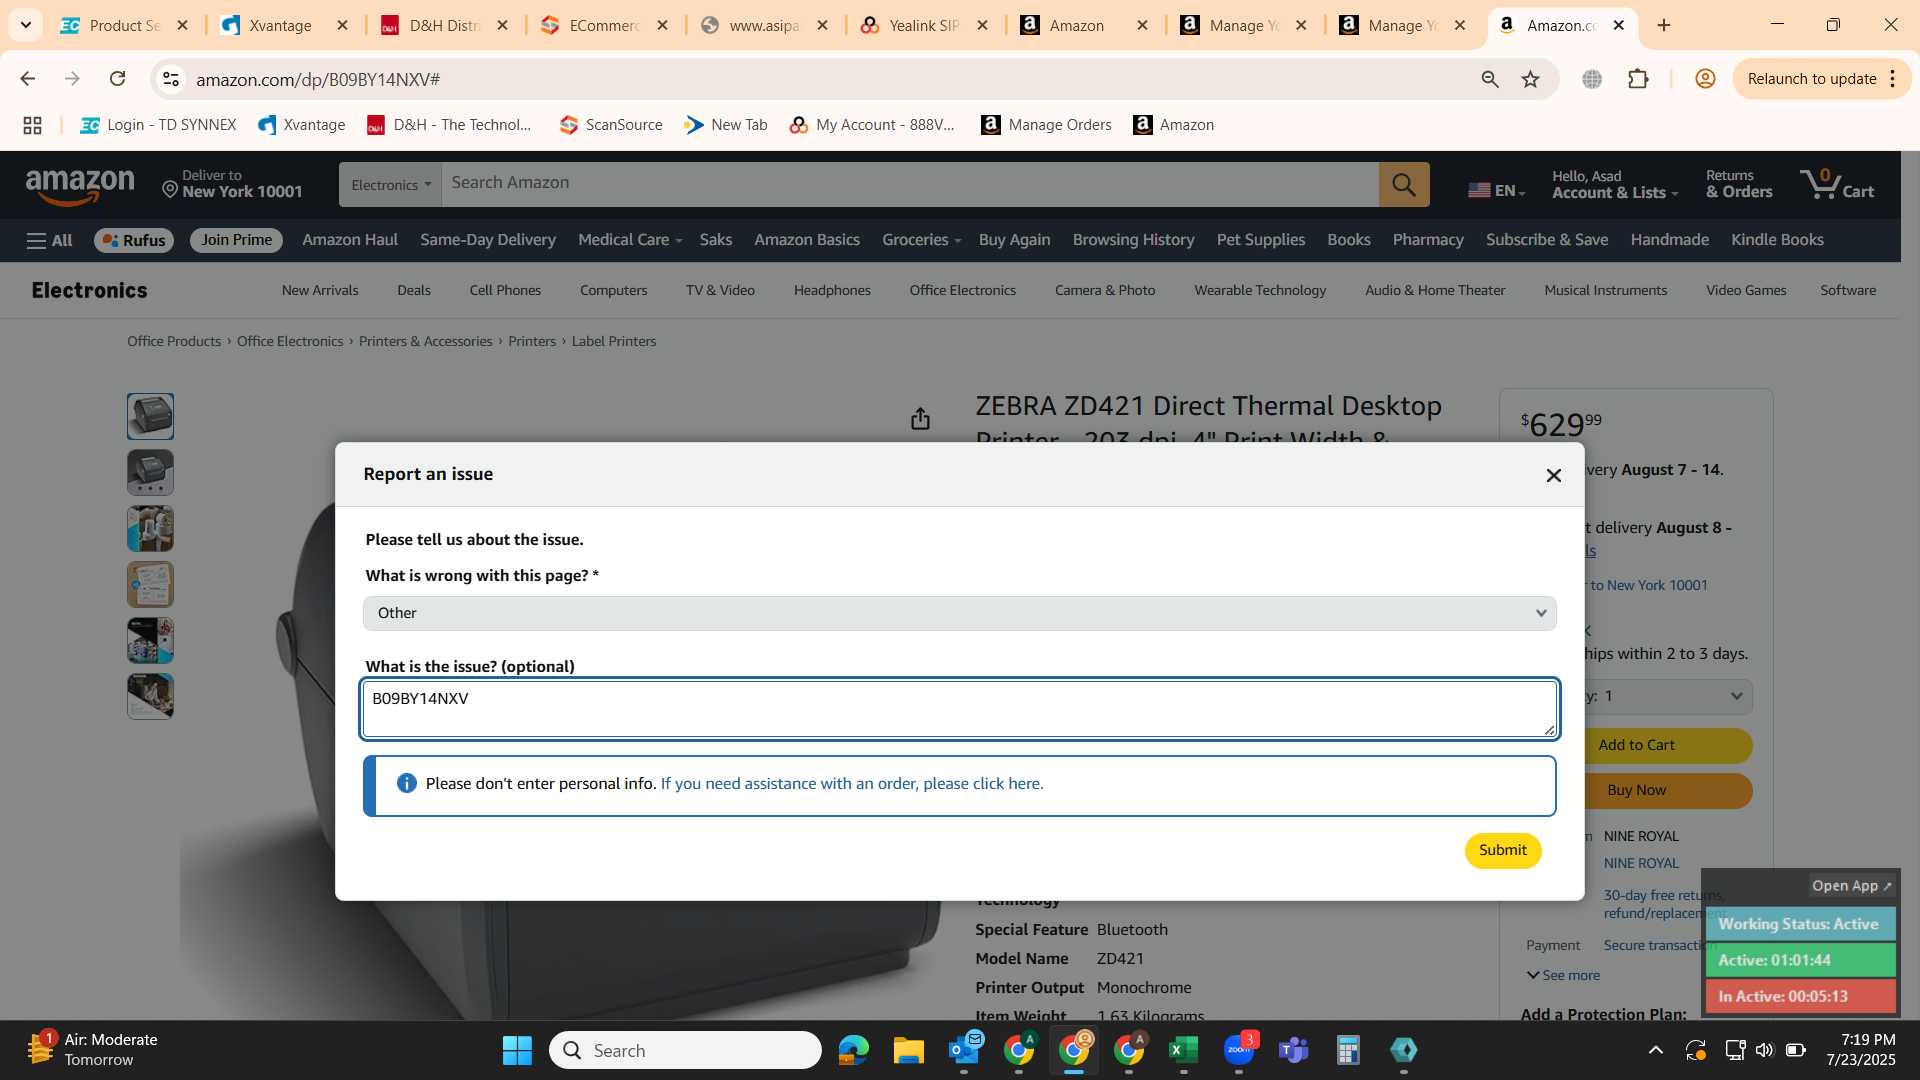Open Browsing History
The width and height of the screenshot is (1920, 1080).
[1133, 240]
